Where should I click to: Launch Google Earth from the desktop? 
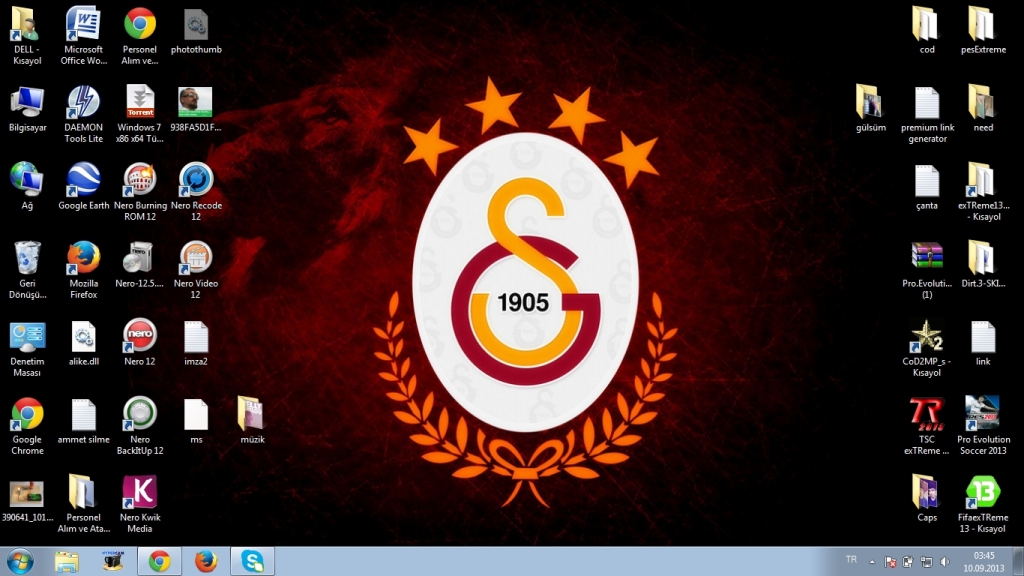[84, 187]
